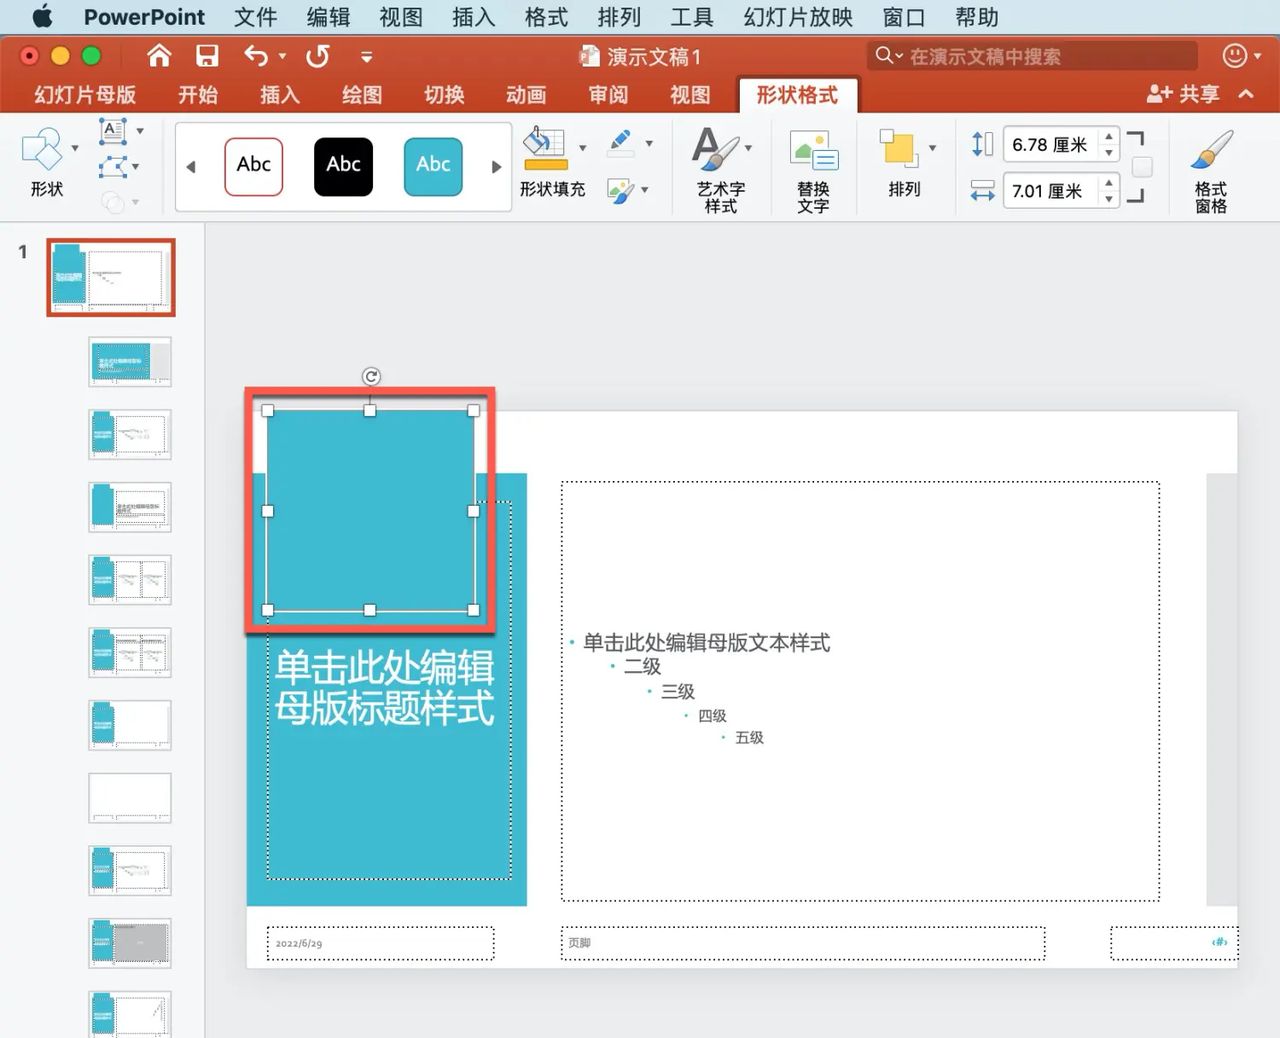Increase height using 6.78 厘米 stepper
Image resolution: width=1280 pixels, height=1038 pixels.
[1109, 138]
